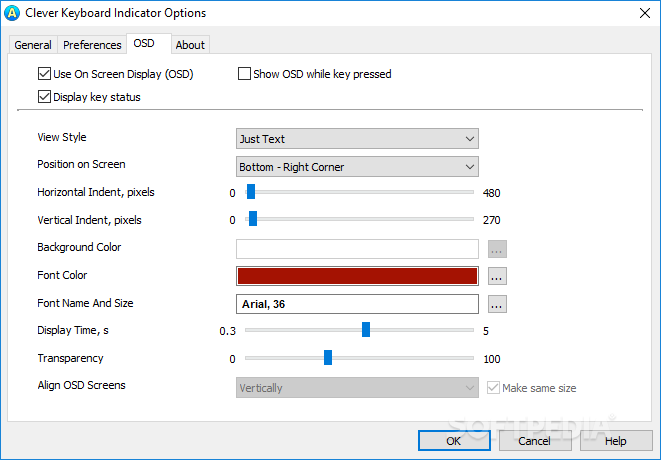Open the Align OSD Screens dropdown
Image resolution: width=661 pixels, height=460 pixels.
357,387
